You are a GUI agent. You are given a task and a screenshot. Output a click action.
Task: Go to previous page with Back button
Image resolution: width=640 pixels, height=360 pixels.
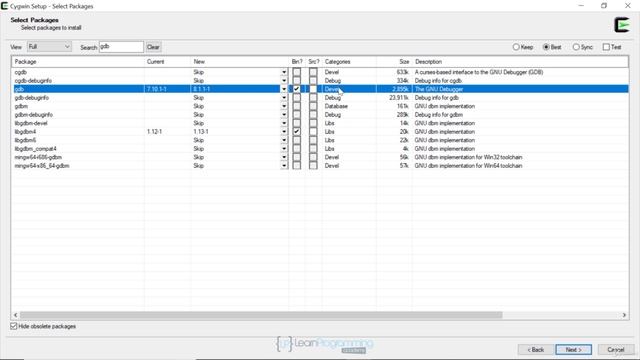[x=536, y=350]
